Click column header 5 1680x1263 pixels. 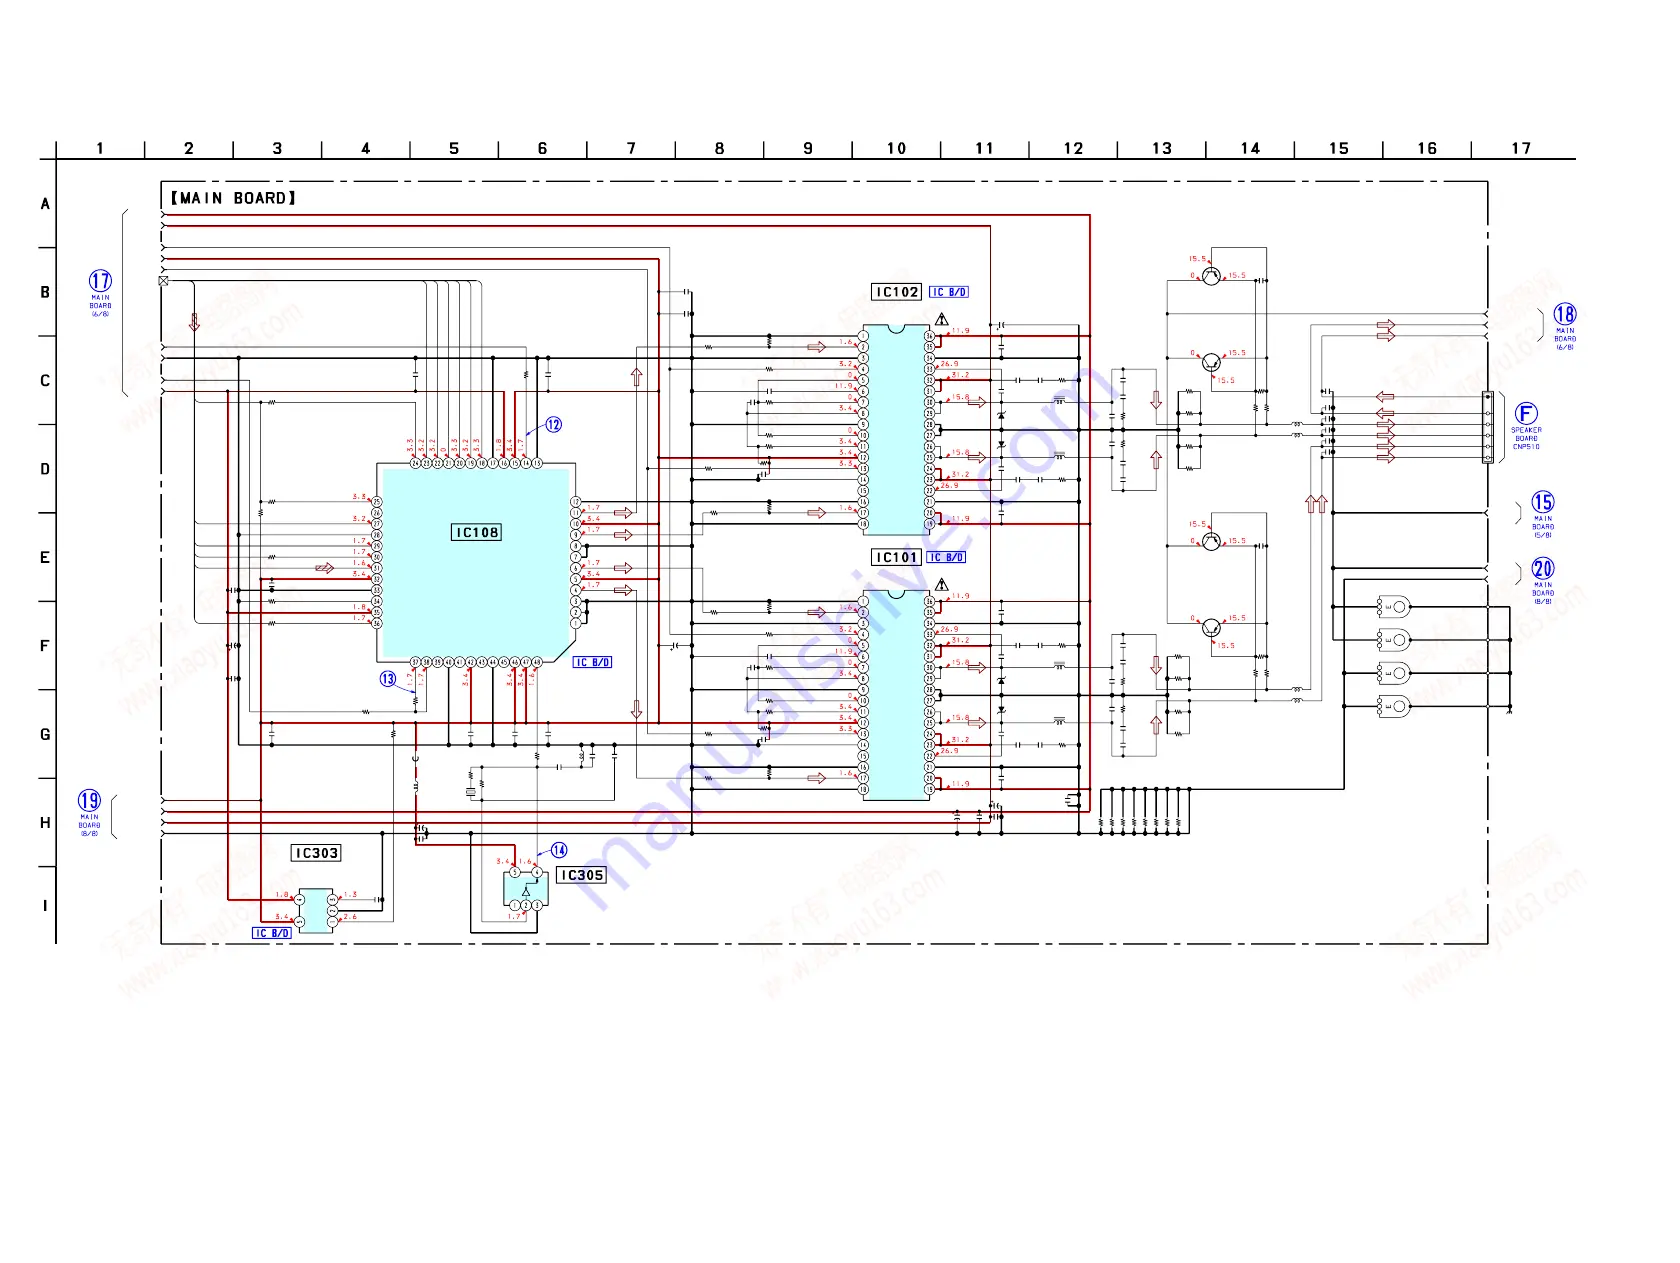454,148
